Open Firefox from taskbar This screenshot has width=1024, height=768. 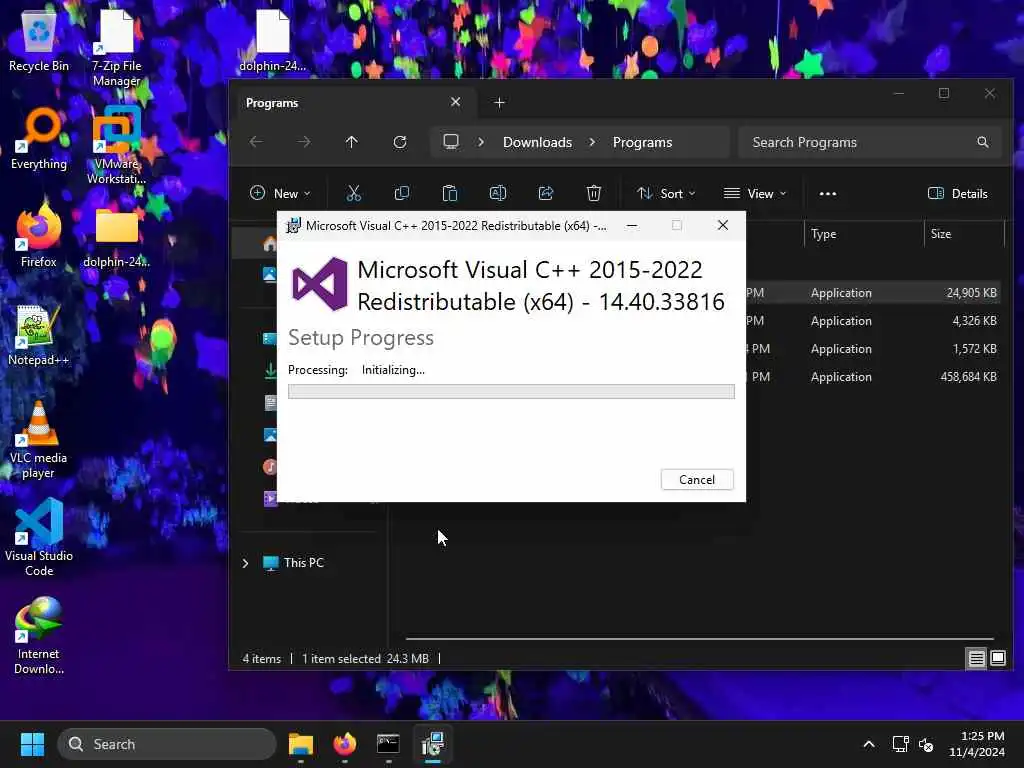345,744
